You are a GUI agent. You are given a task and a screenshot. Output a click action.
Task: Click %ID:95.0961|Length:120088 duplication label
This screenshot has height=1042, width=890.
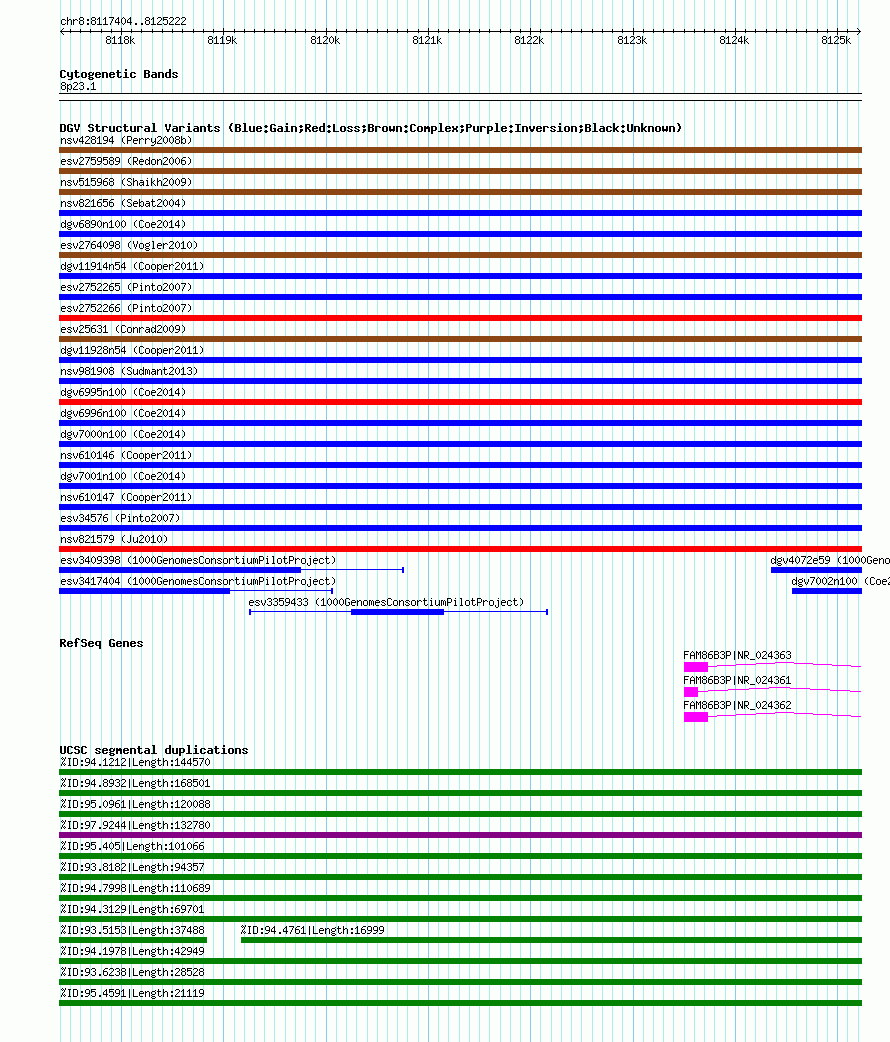tap(135, 804)
